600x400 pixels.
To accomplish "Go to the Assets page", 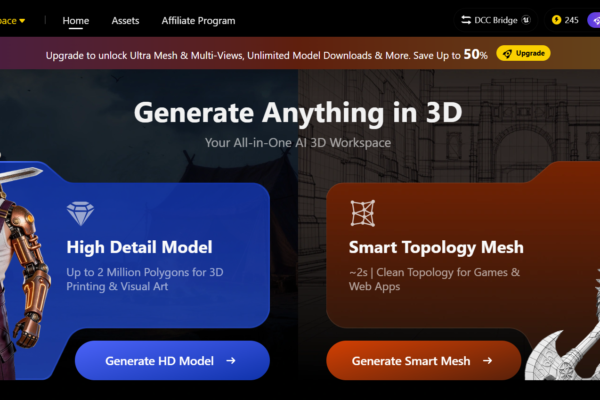I will point(126,21).
